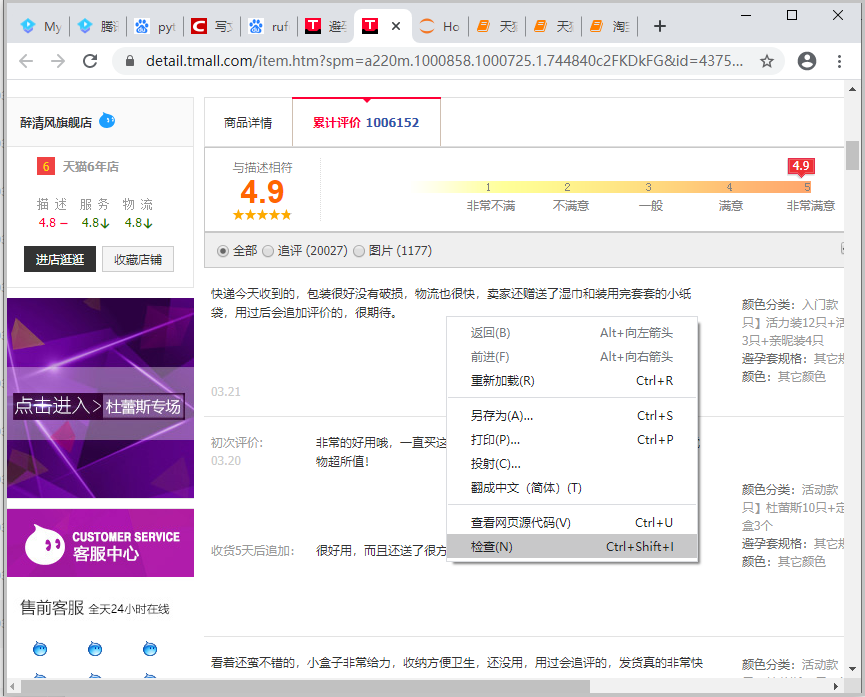Screen dimensions: 865x697
Task: Click the scrollbar down arrow
Action: click(x=852, y=669)
